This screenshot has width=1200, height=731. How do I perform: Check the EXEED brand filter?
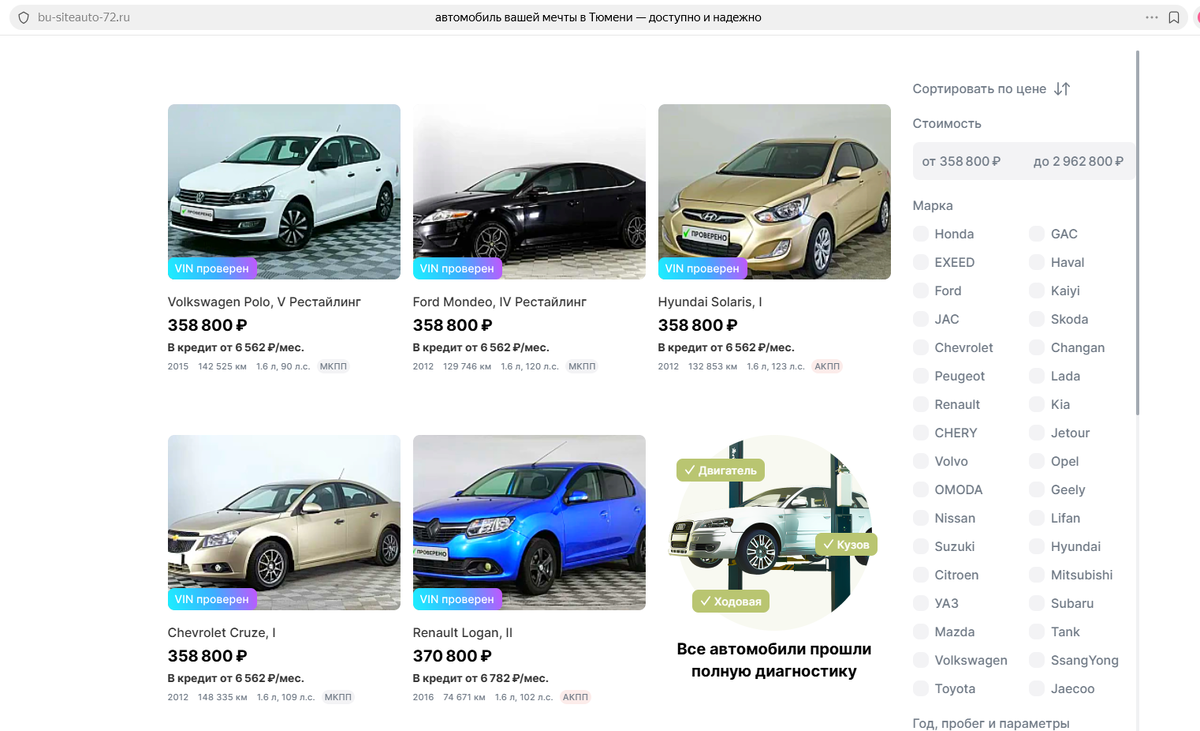coord(920,262)
